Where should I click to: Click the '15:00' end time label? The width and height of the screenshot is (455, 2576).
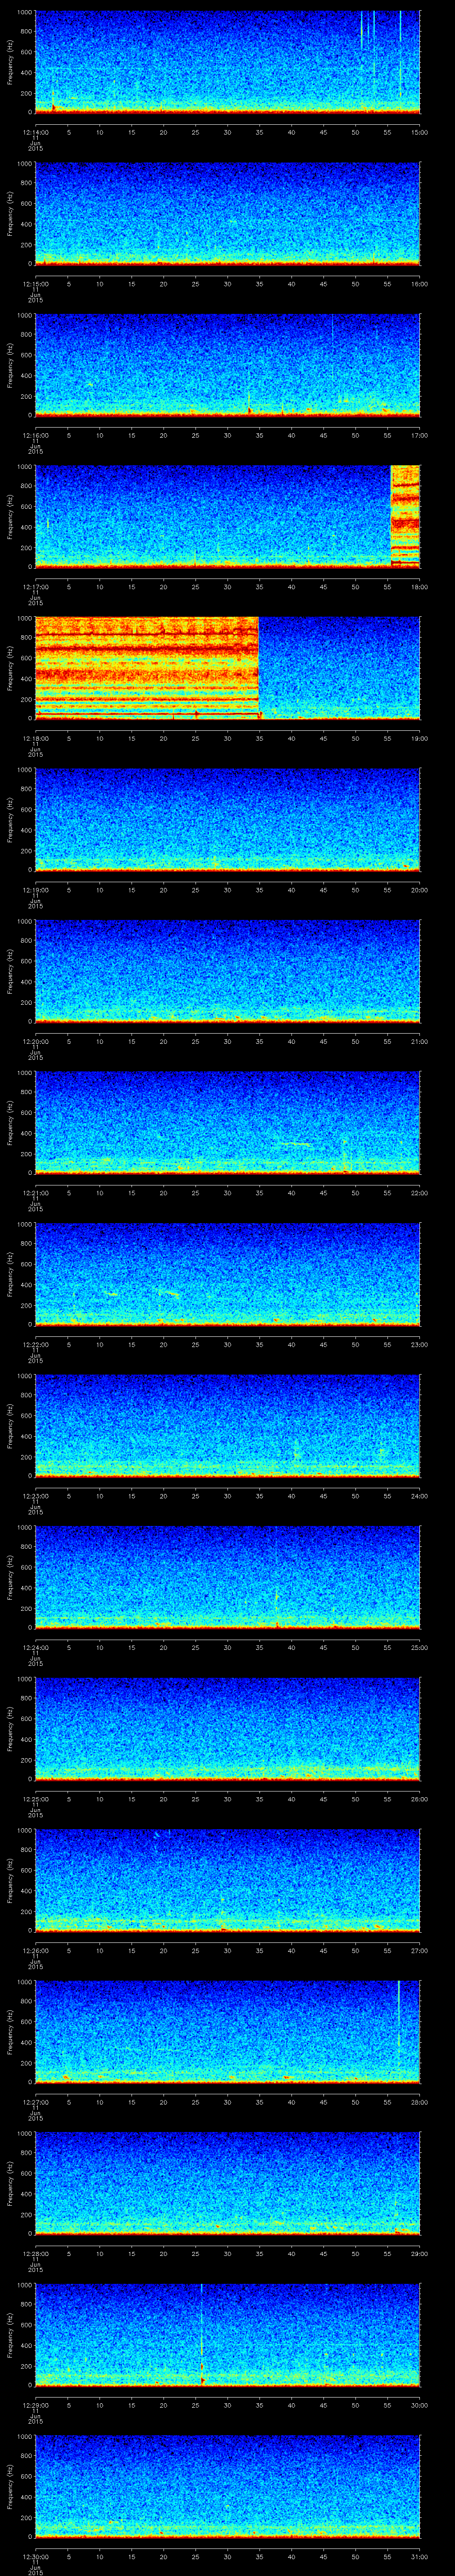420,132
